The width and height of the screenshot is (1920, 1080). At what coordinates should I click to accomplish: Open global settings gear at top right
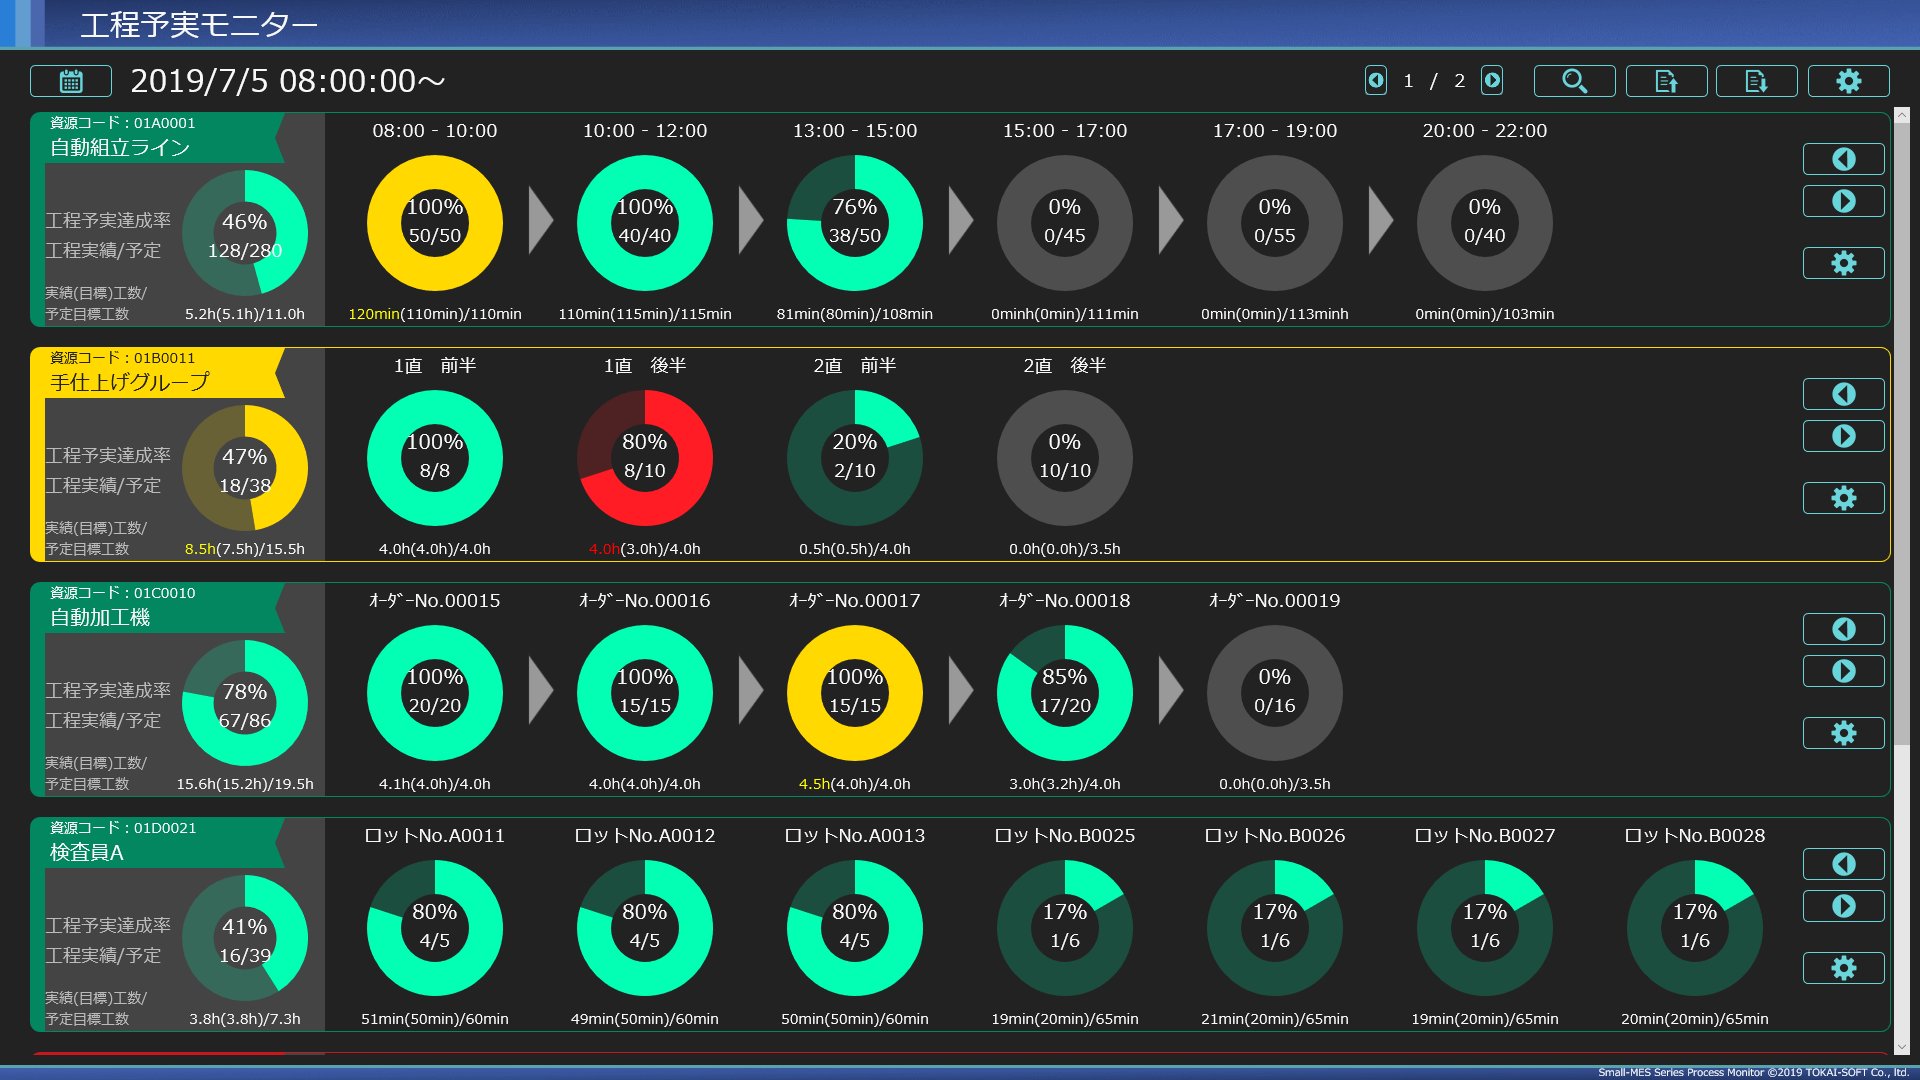tap(1848, 81)
